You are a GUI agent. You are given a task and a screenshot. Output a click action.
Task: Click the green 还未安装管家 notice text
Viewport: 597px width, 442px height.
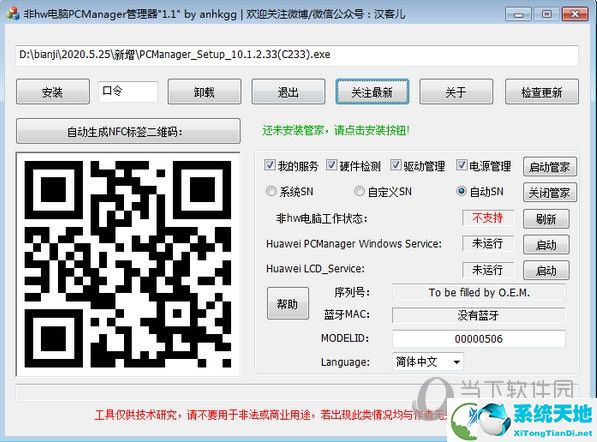[x=336, y=131]
